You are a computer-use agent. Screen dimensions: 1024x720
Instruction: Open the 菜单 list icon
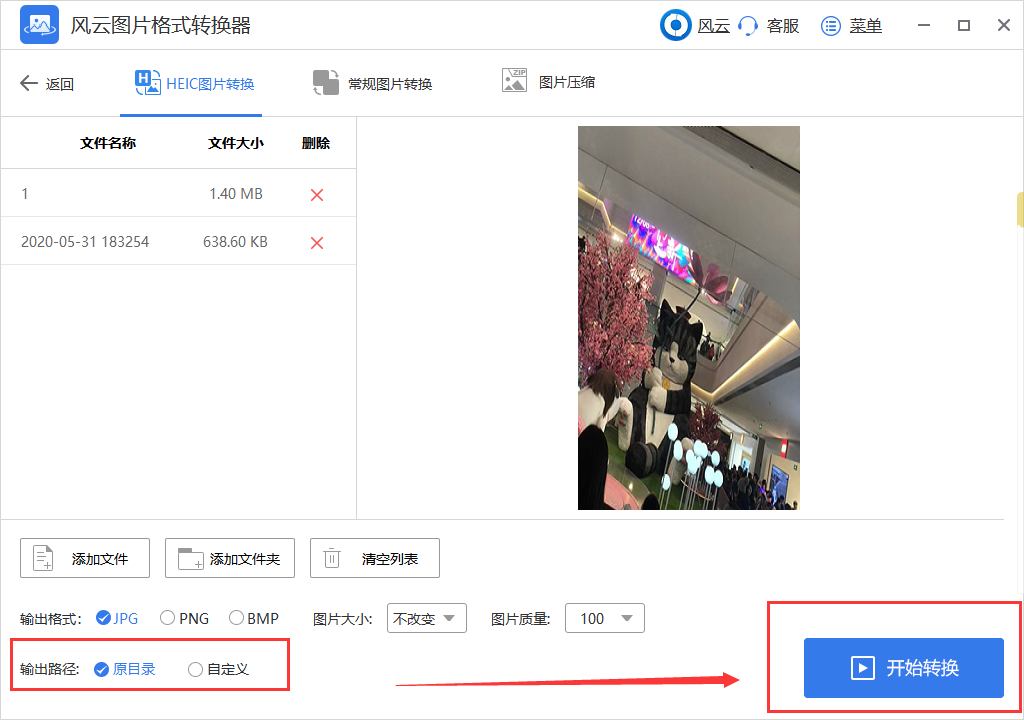tap(831, 26)
